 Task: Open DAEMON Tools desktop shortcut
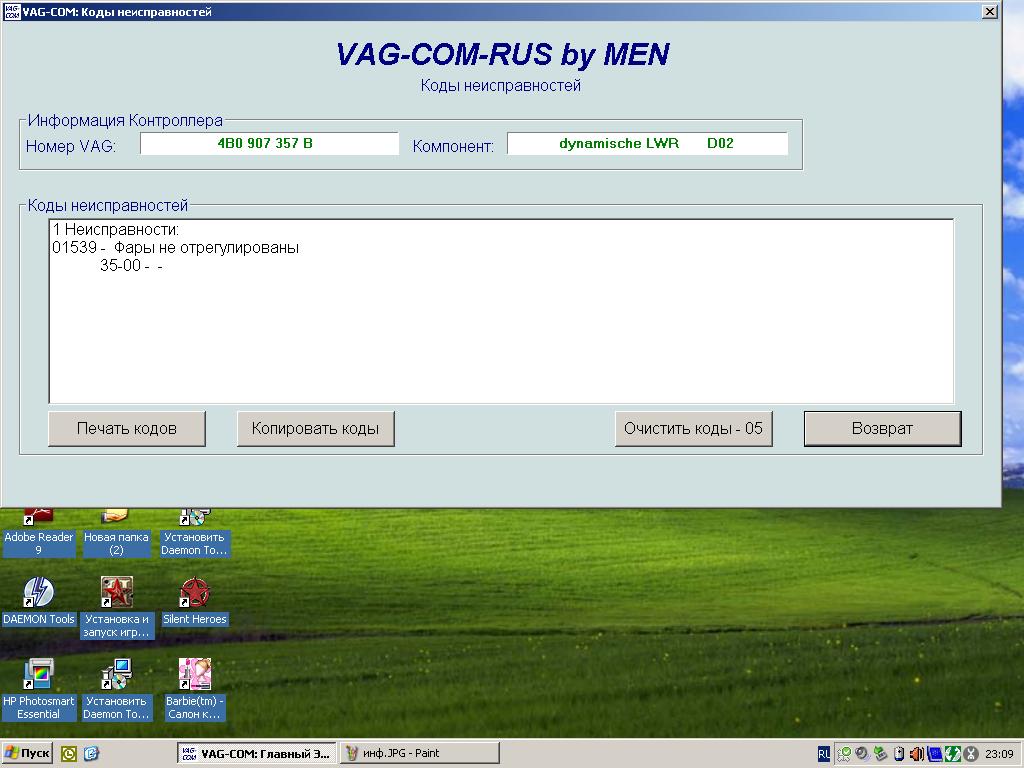click(38, 594)
